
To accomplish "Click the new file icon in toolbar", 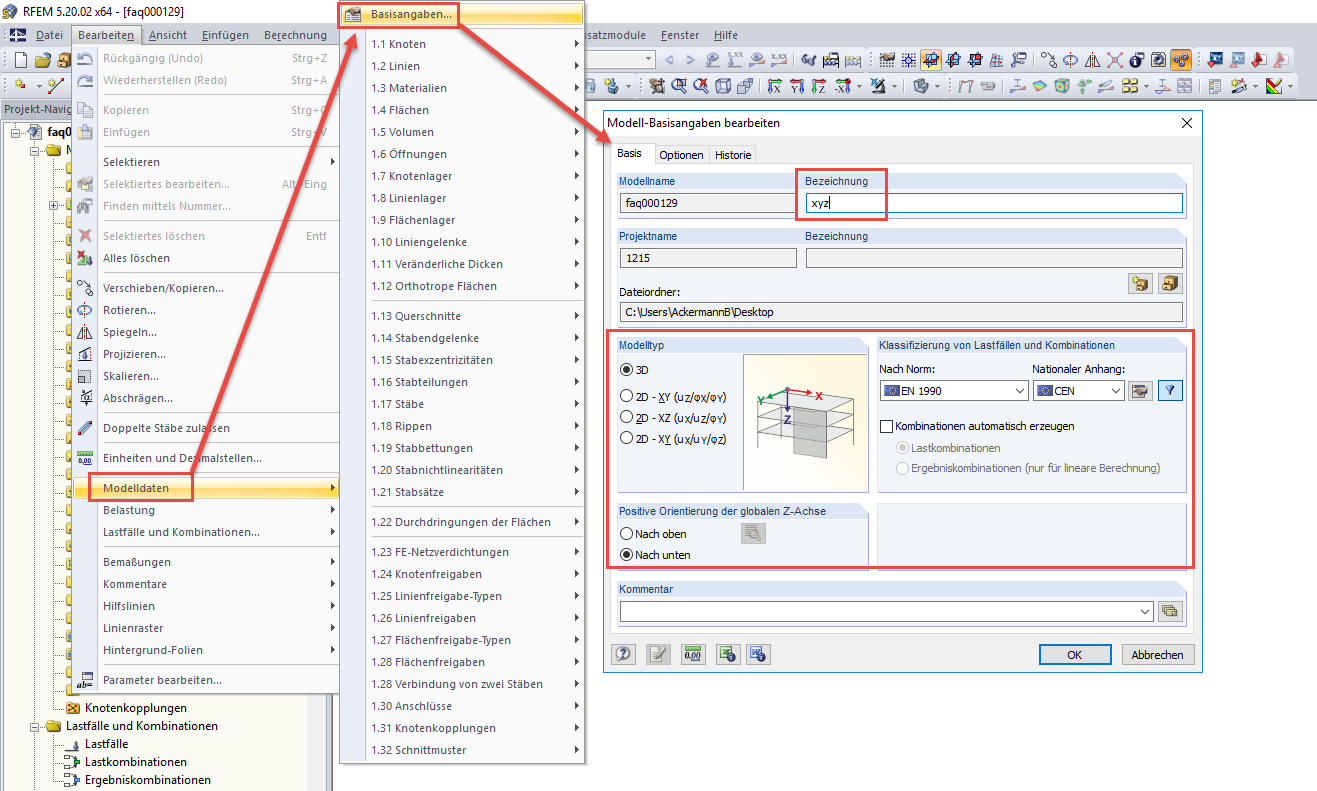I will 21,60.
